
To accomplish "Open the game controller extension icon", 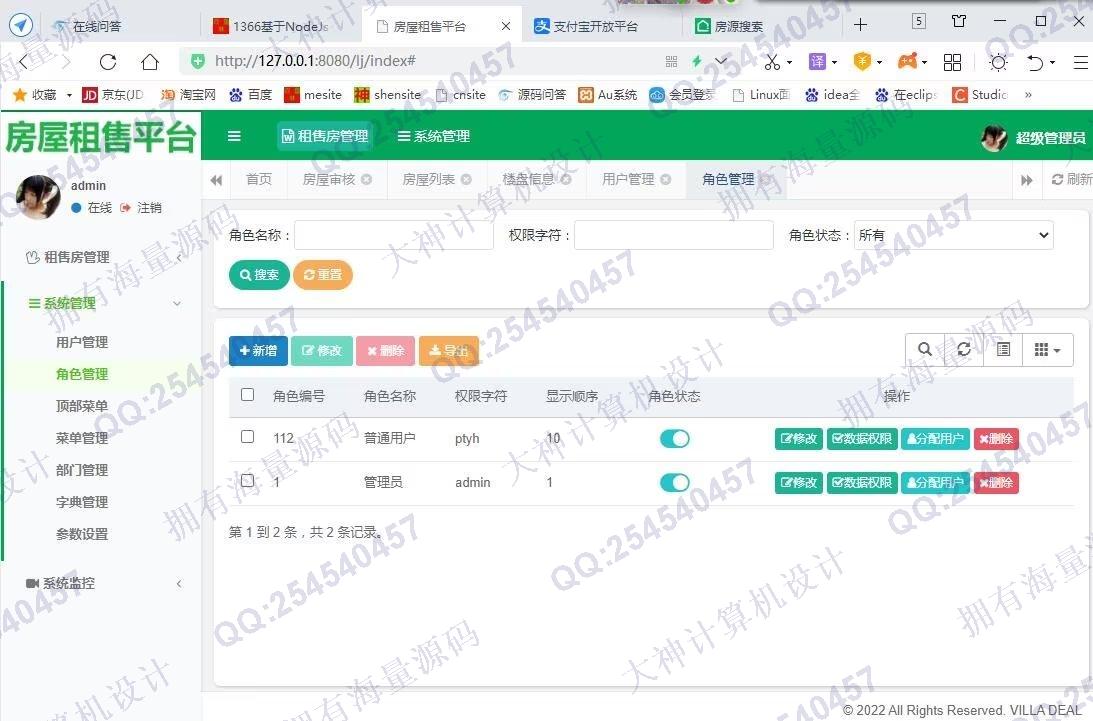I will click(907, 61).
